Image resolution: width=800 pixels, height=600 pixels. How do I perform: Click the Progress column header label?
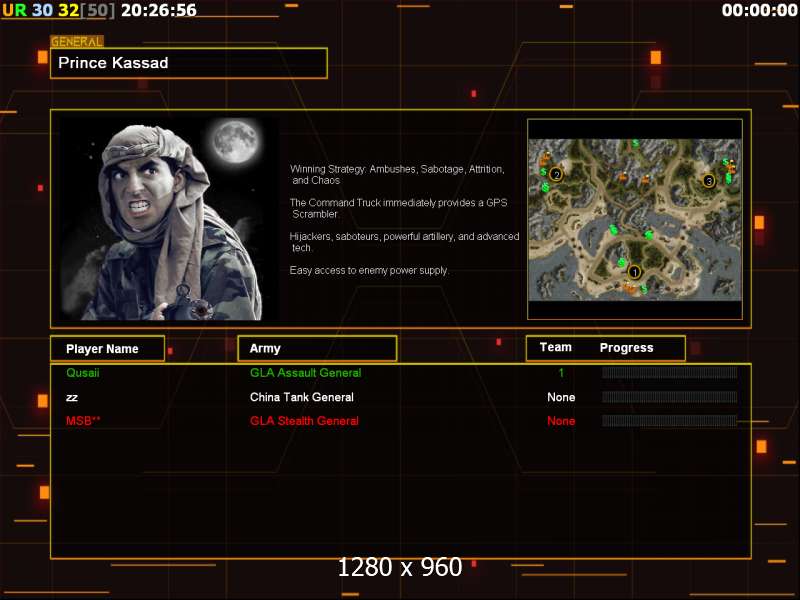point(627,347)
